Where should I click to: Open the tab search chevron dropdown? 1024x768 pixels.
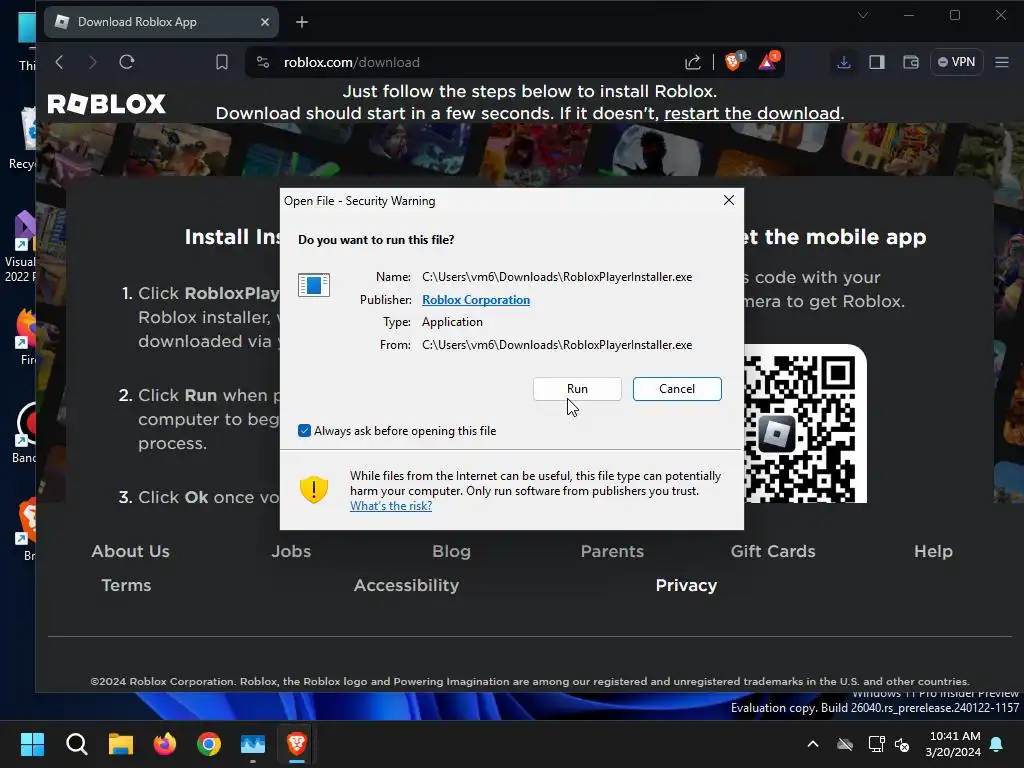coord(863,15)
